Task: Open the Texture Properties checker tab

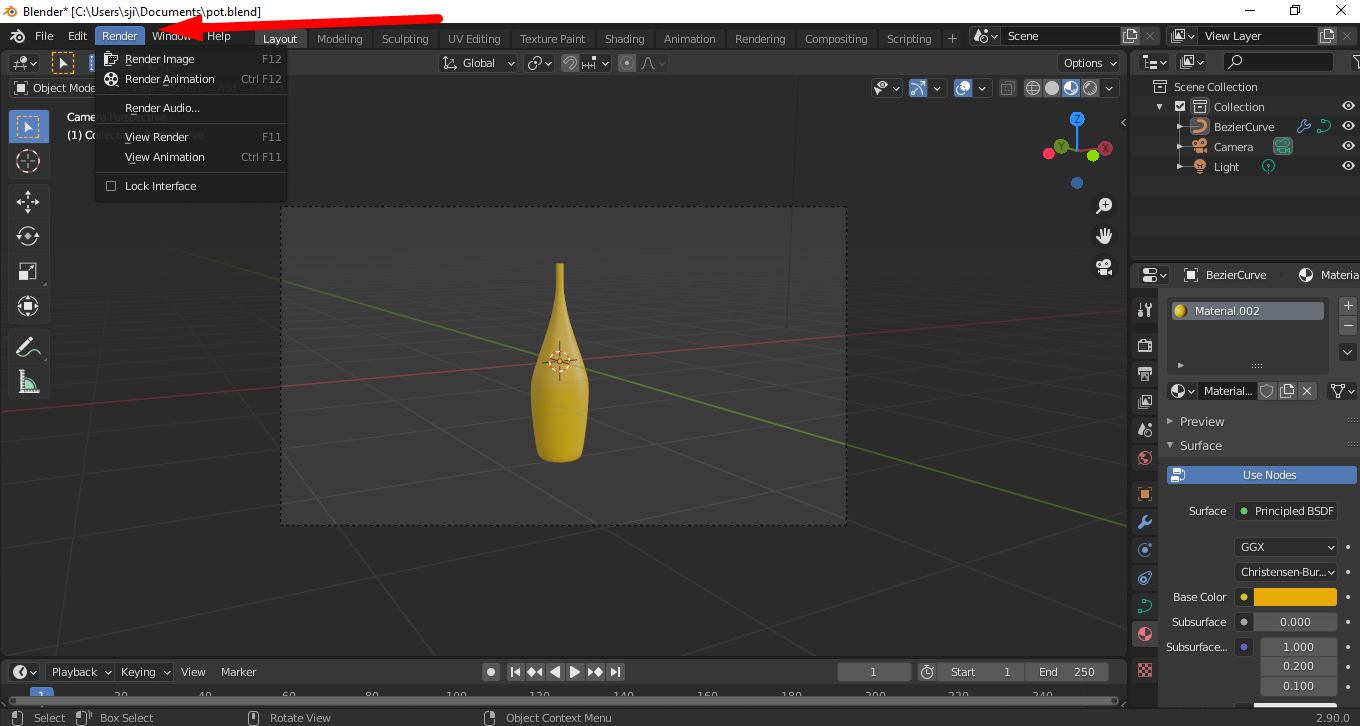Action: click(1144, 669)
